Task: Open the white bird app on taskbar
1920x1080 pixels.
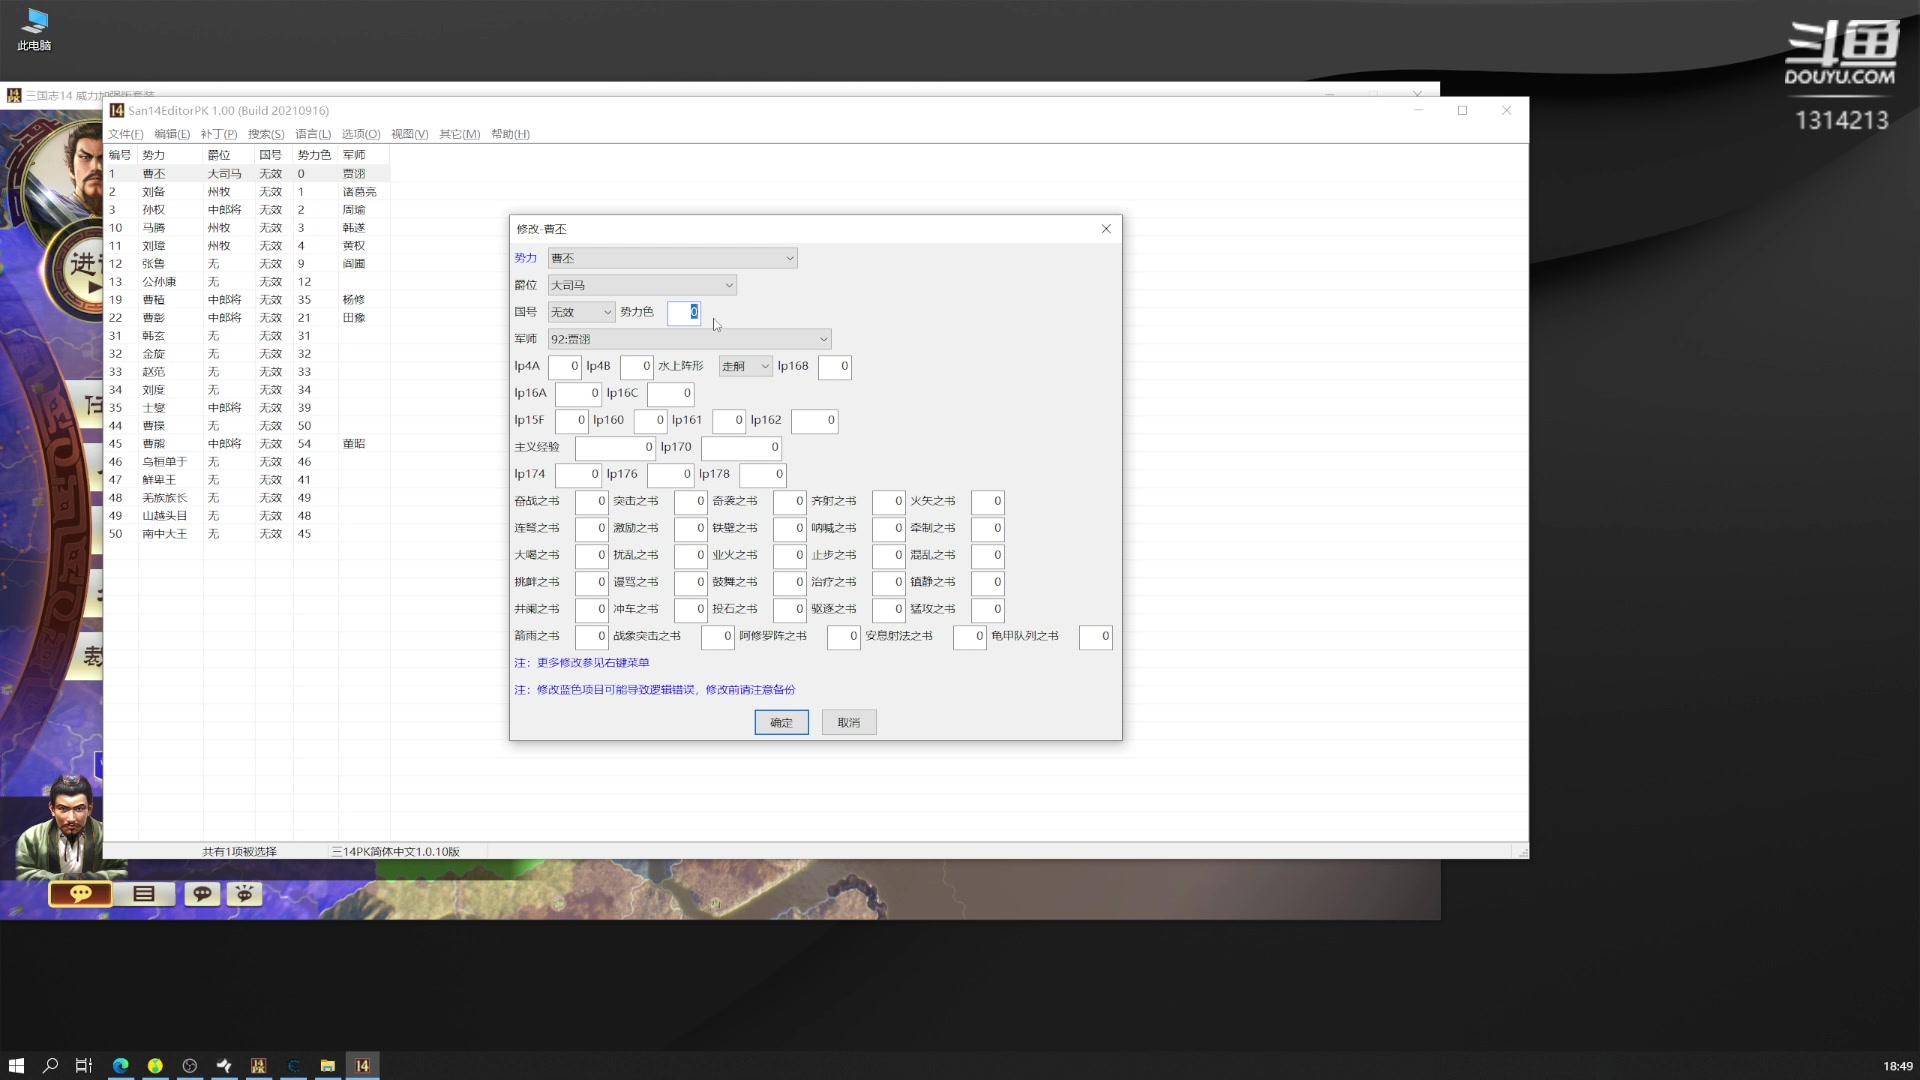Action: (x=224, y=1066)
